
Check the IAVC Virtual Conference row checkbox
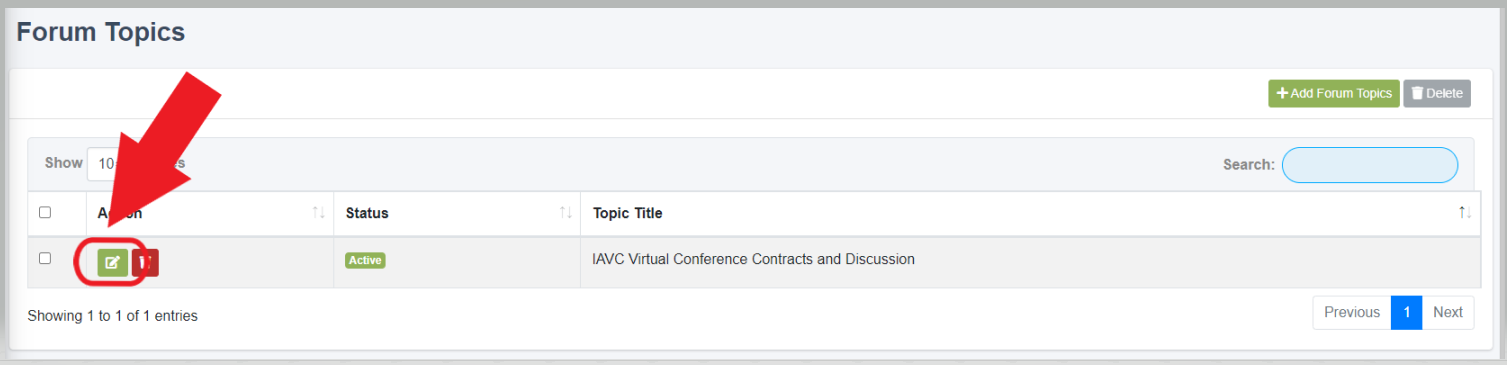coord(44,258)
